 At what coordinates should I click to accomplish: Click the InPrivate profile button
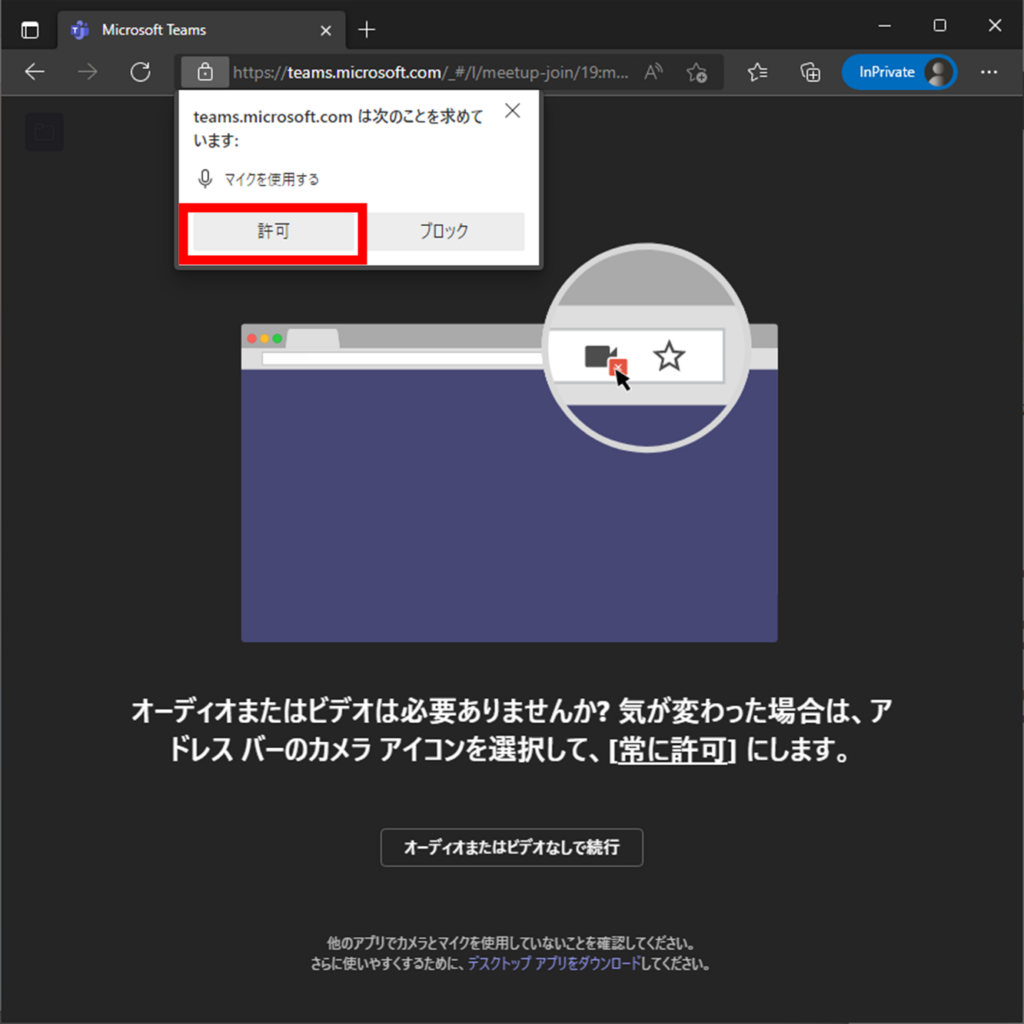click(899, 72)
